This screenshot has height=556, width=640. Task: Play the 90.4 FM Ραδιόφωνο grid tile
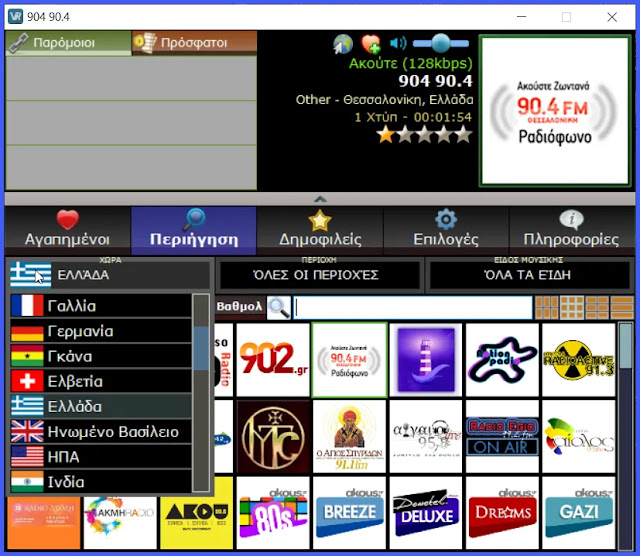349,360
